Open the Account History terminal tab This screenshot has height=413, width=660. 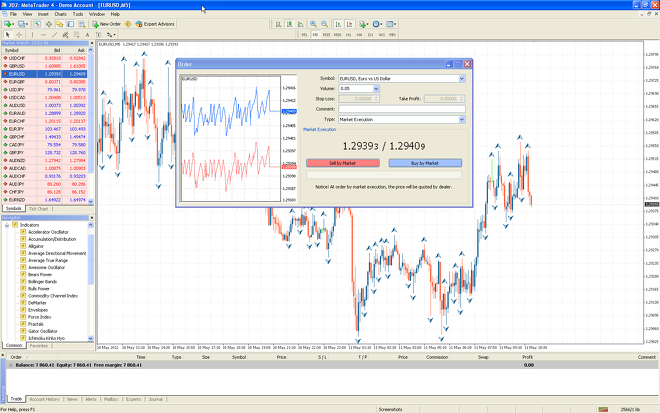point(44,399)
